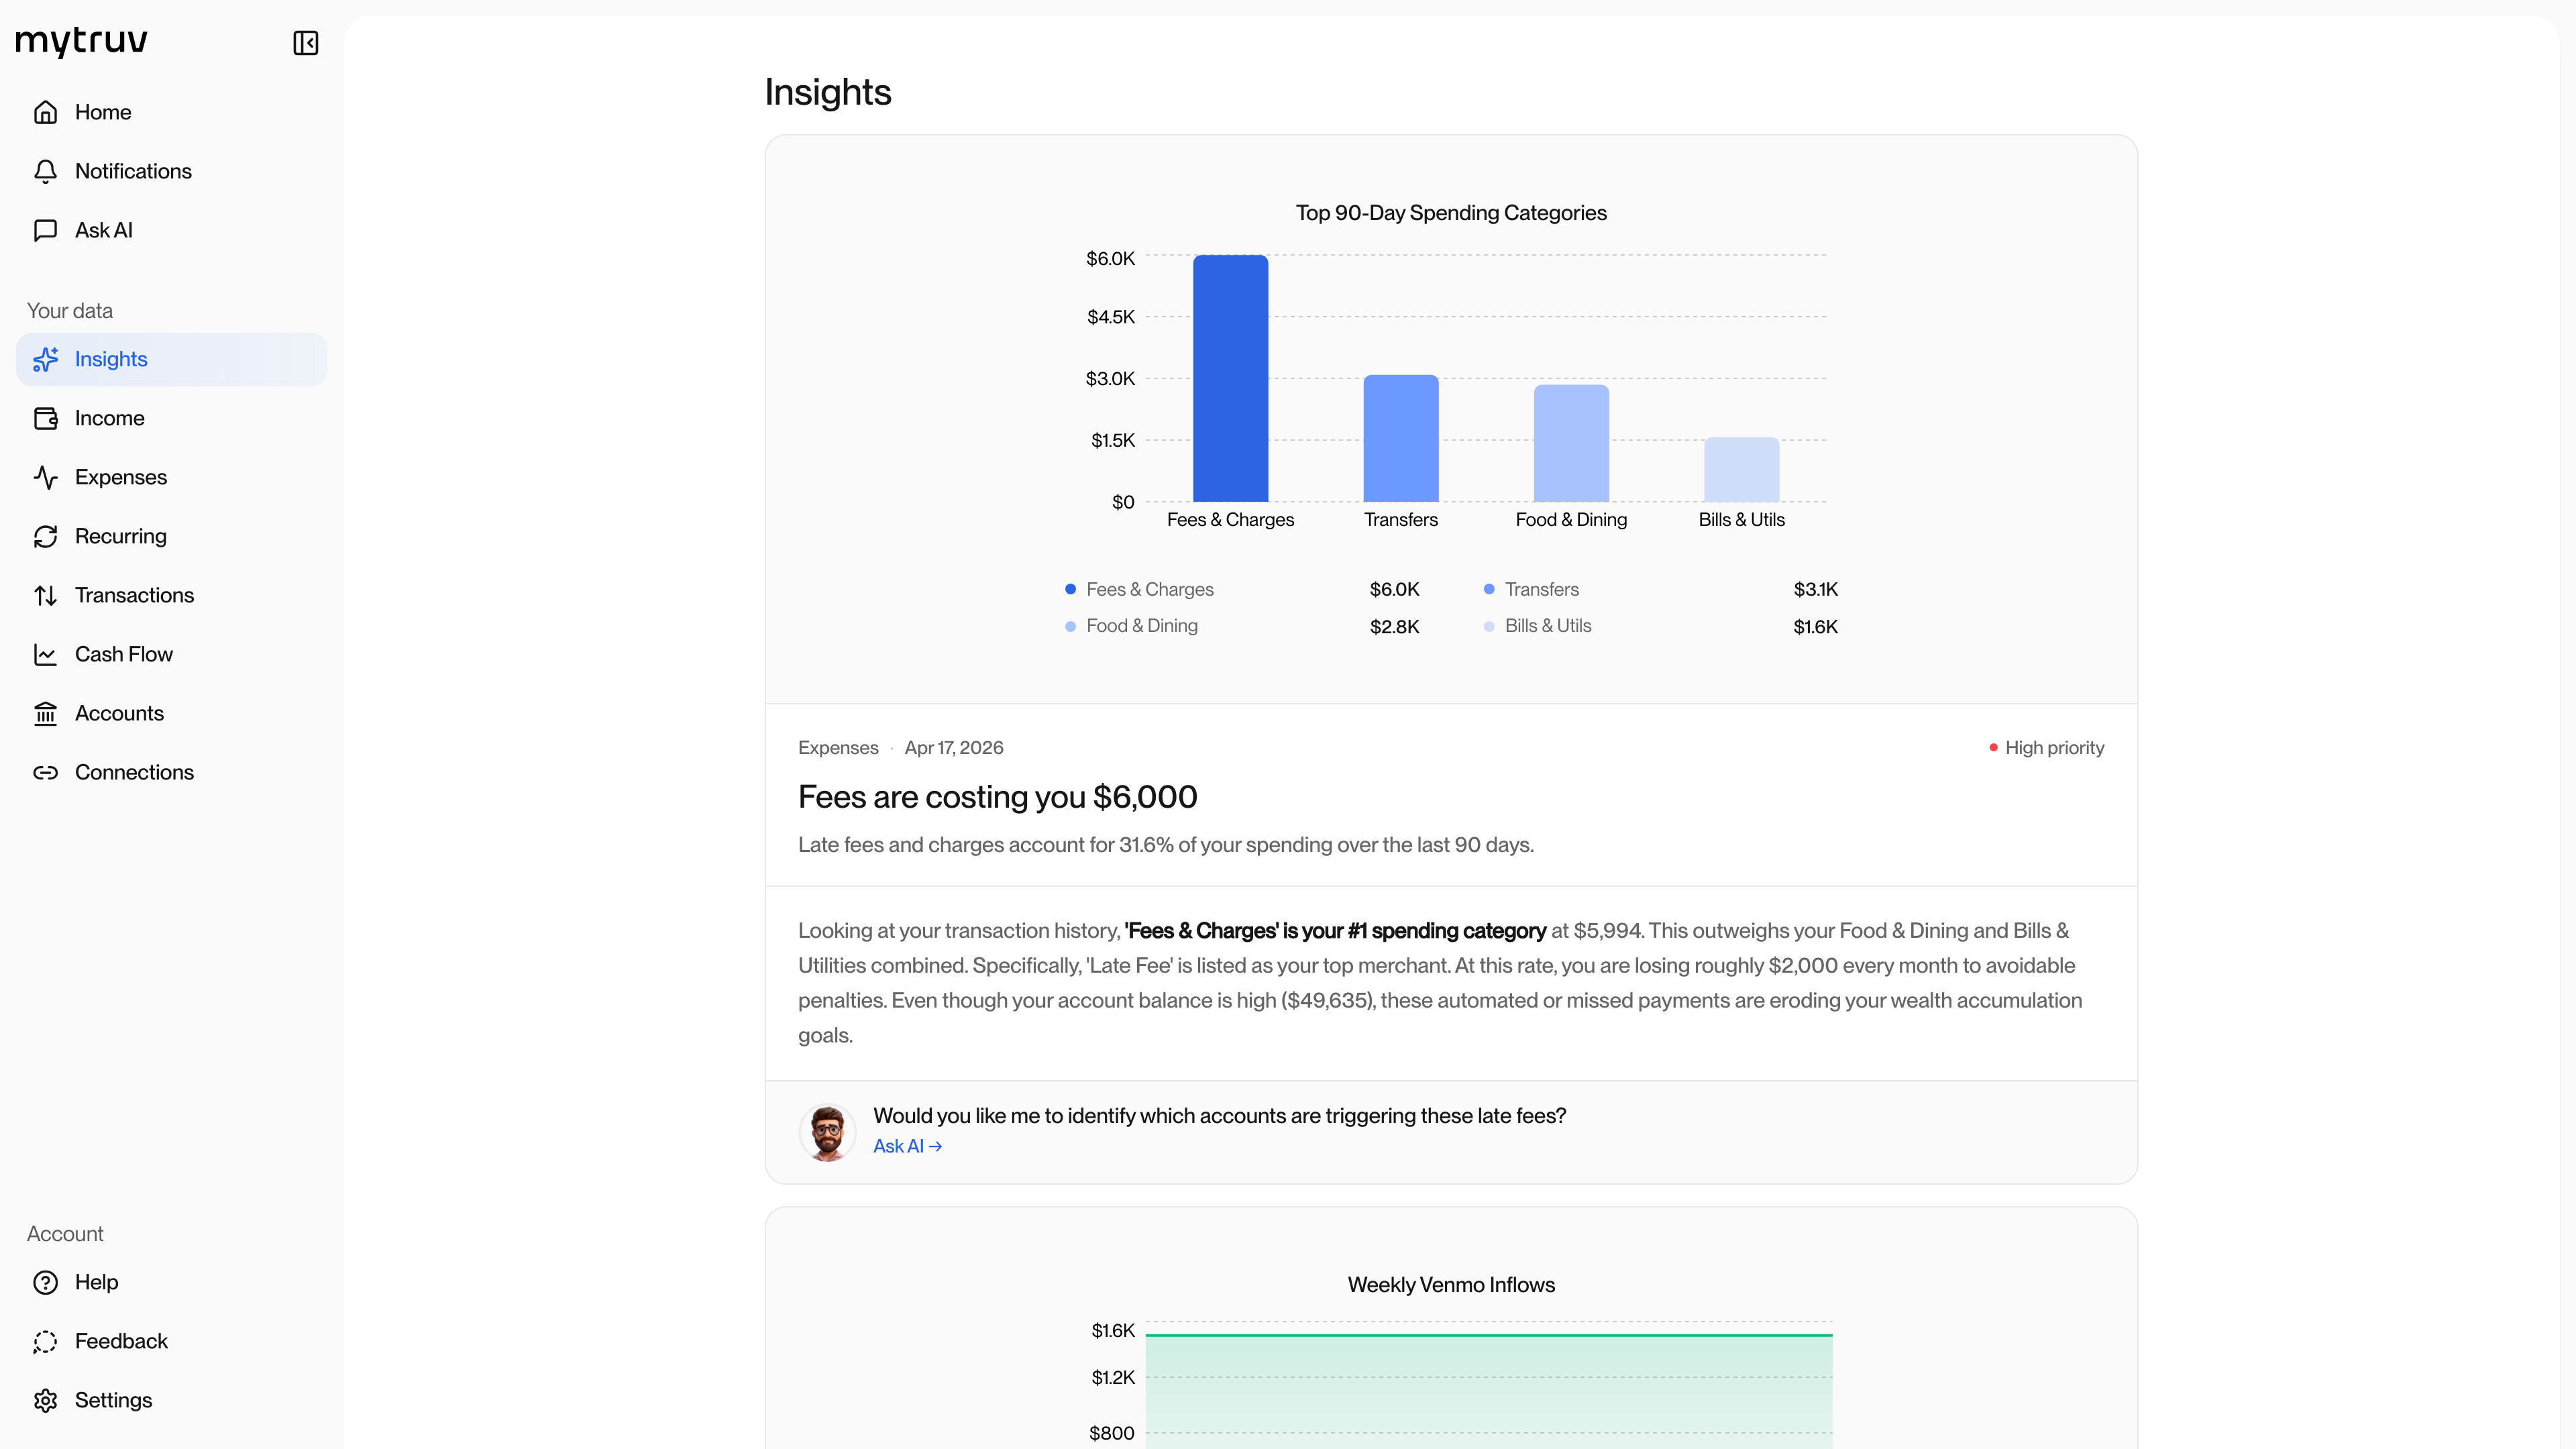
Task: Click the Fees & Charges chart bar
Action: tap(1230, 378)
